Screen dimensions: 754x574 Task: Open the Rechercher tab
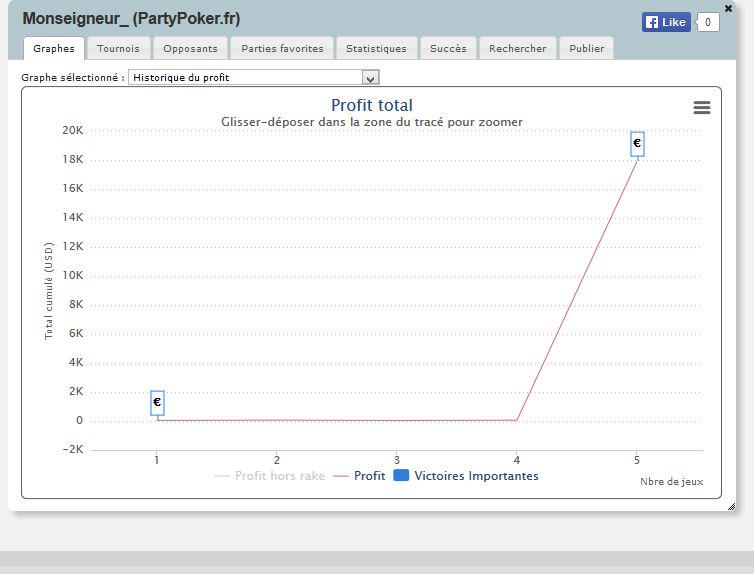coord(518,49)
